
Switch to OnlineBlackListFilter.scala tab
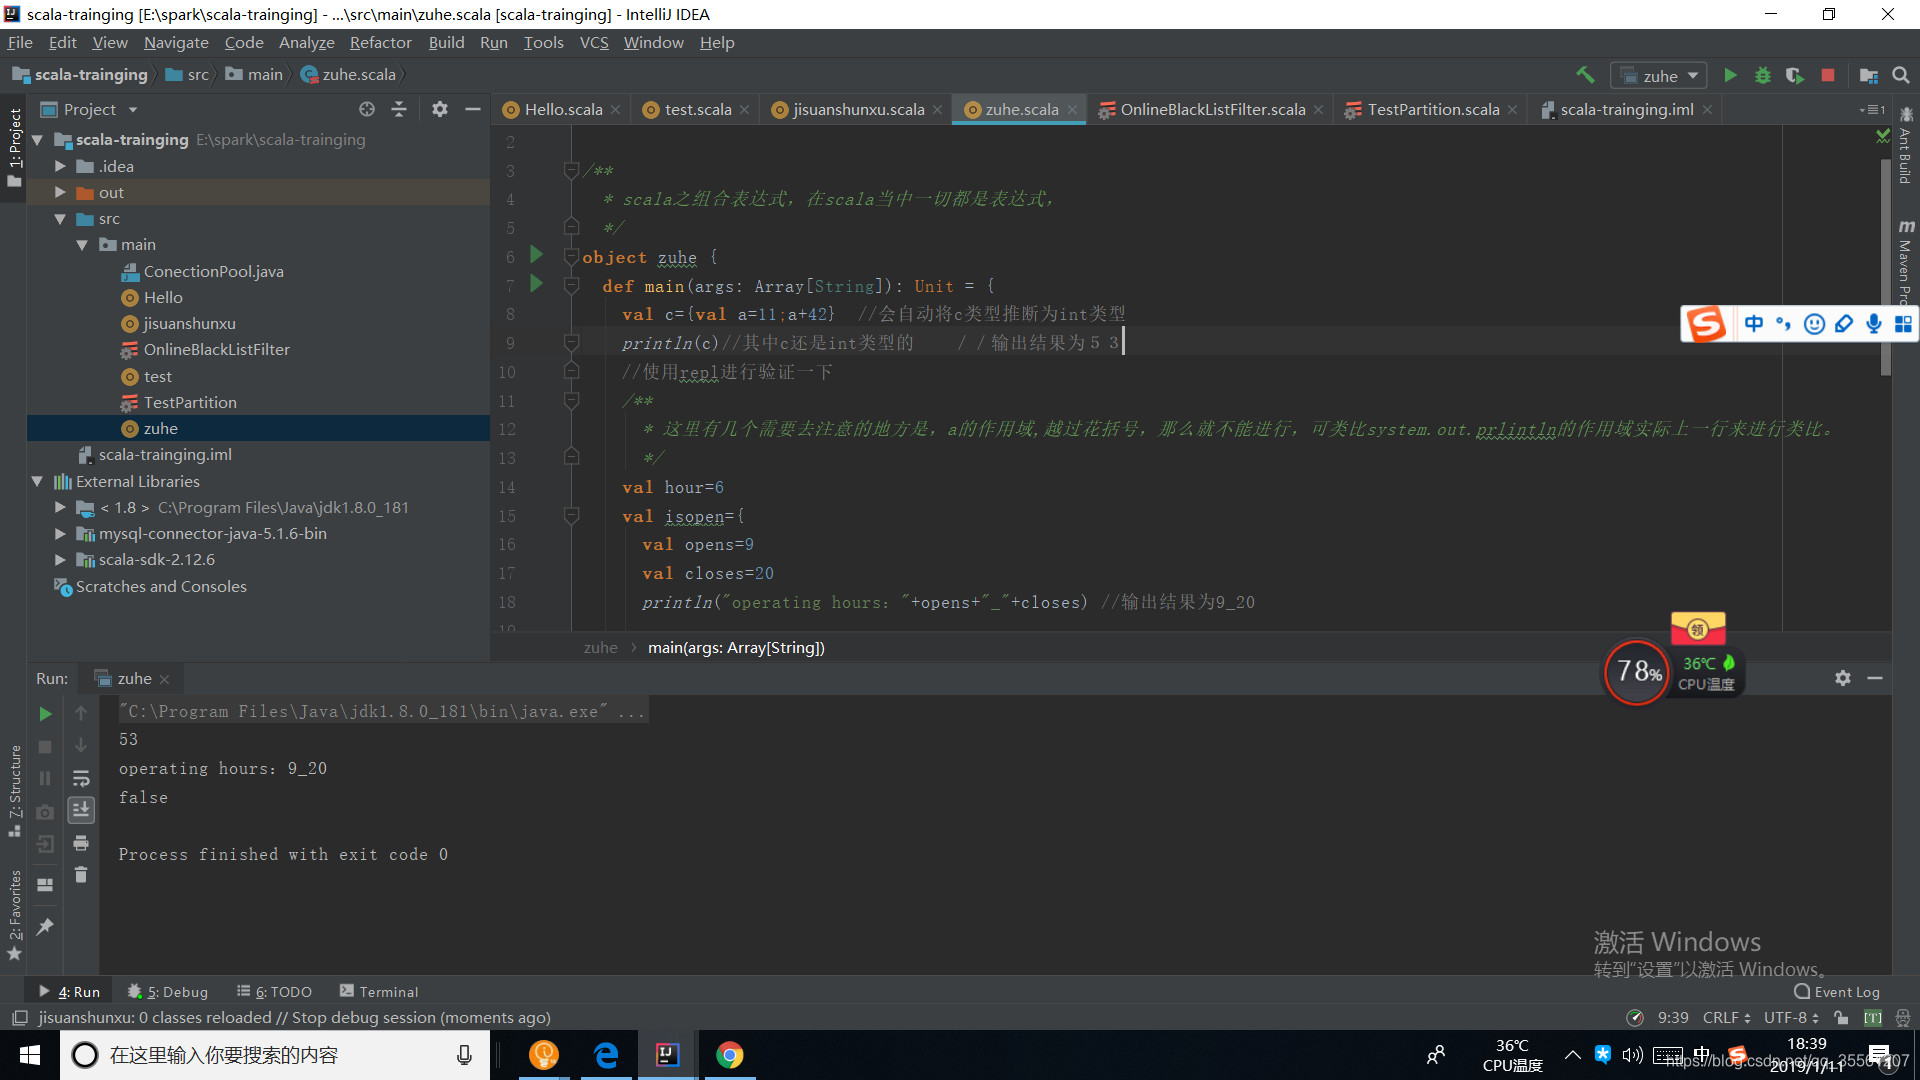[1212, 109]
